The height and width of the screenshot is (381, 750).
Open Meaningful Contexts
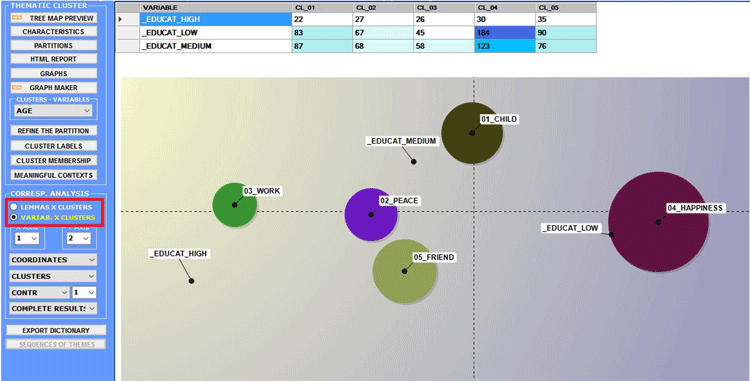point(54,175)
